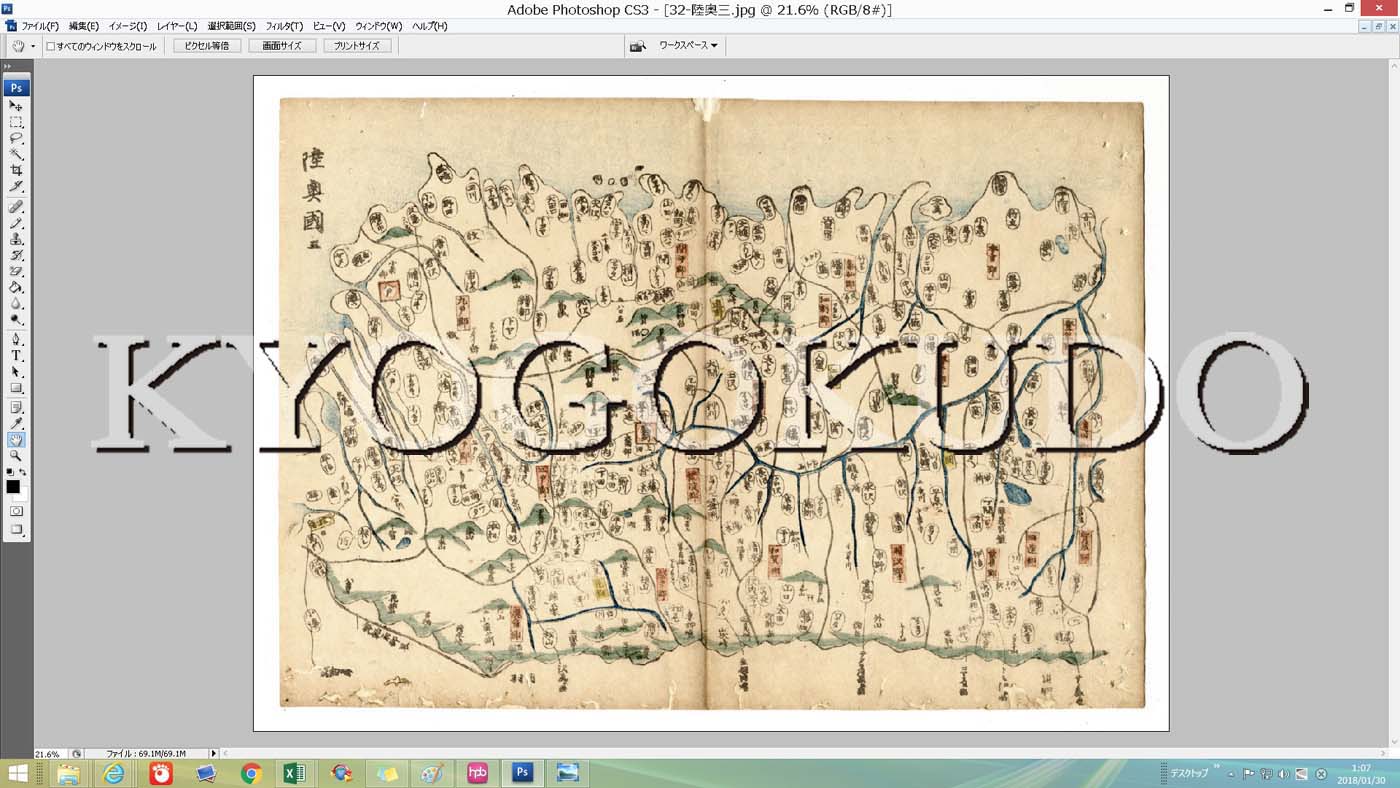Image resolution: width=1400 pixels, height=788 pixels.
Task: Select the Eraser tool
Action: [16, 271]
